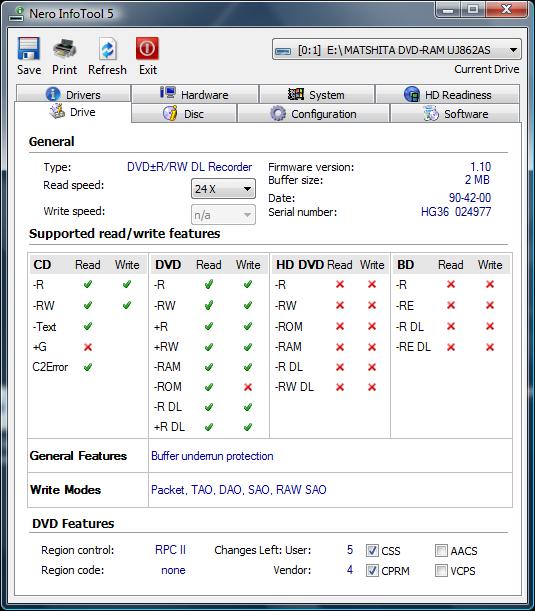This screenshot has width=535, height=611.
Task: Open the Read speed 24 X dropdown
Action: (x=223, y=189)
